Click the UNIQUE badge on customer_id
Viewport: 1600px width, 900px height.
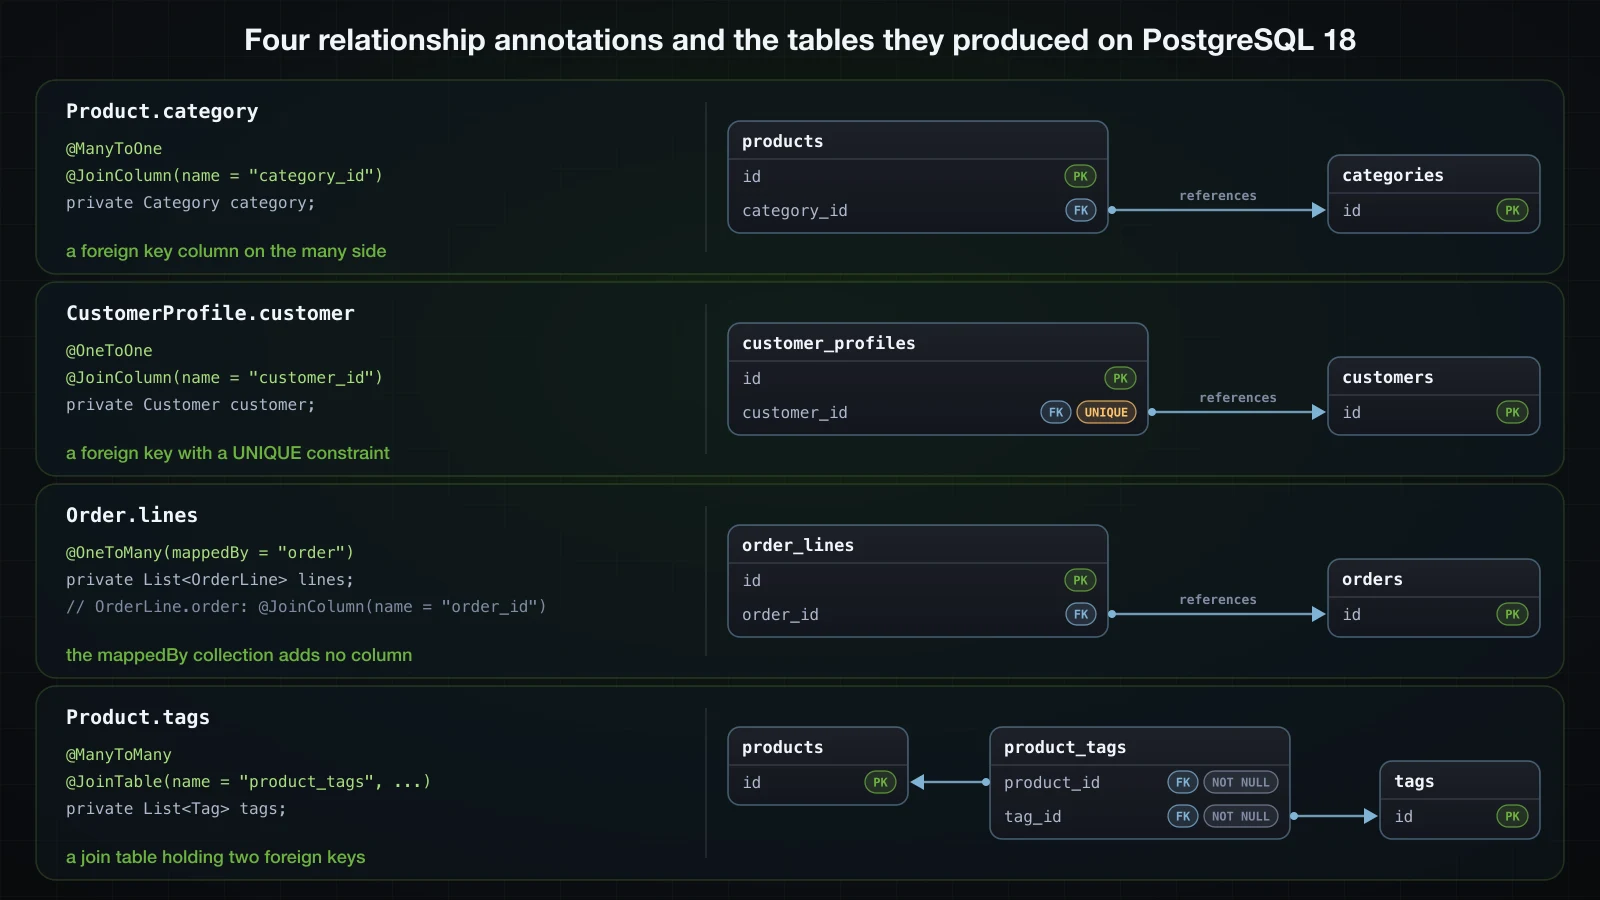1106,412
